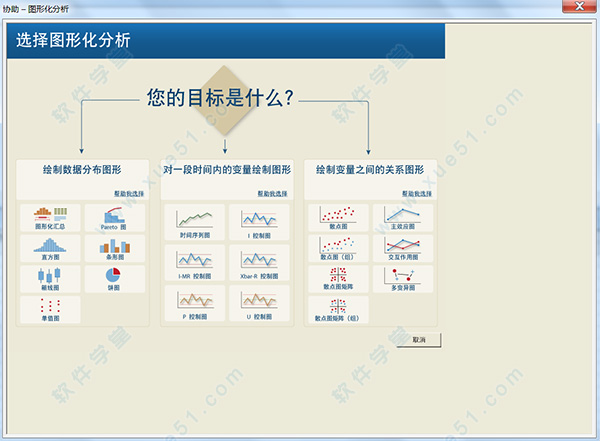Click the 选择图形化分析 banner title
Screen dimensions: 600x441
[73, 40]
